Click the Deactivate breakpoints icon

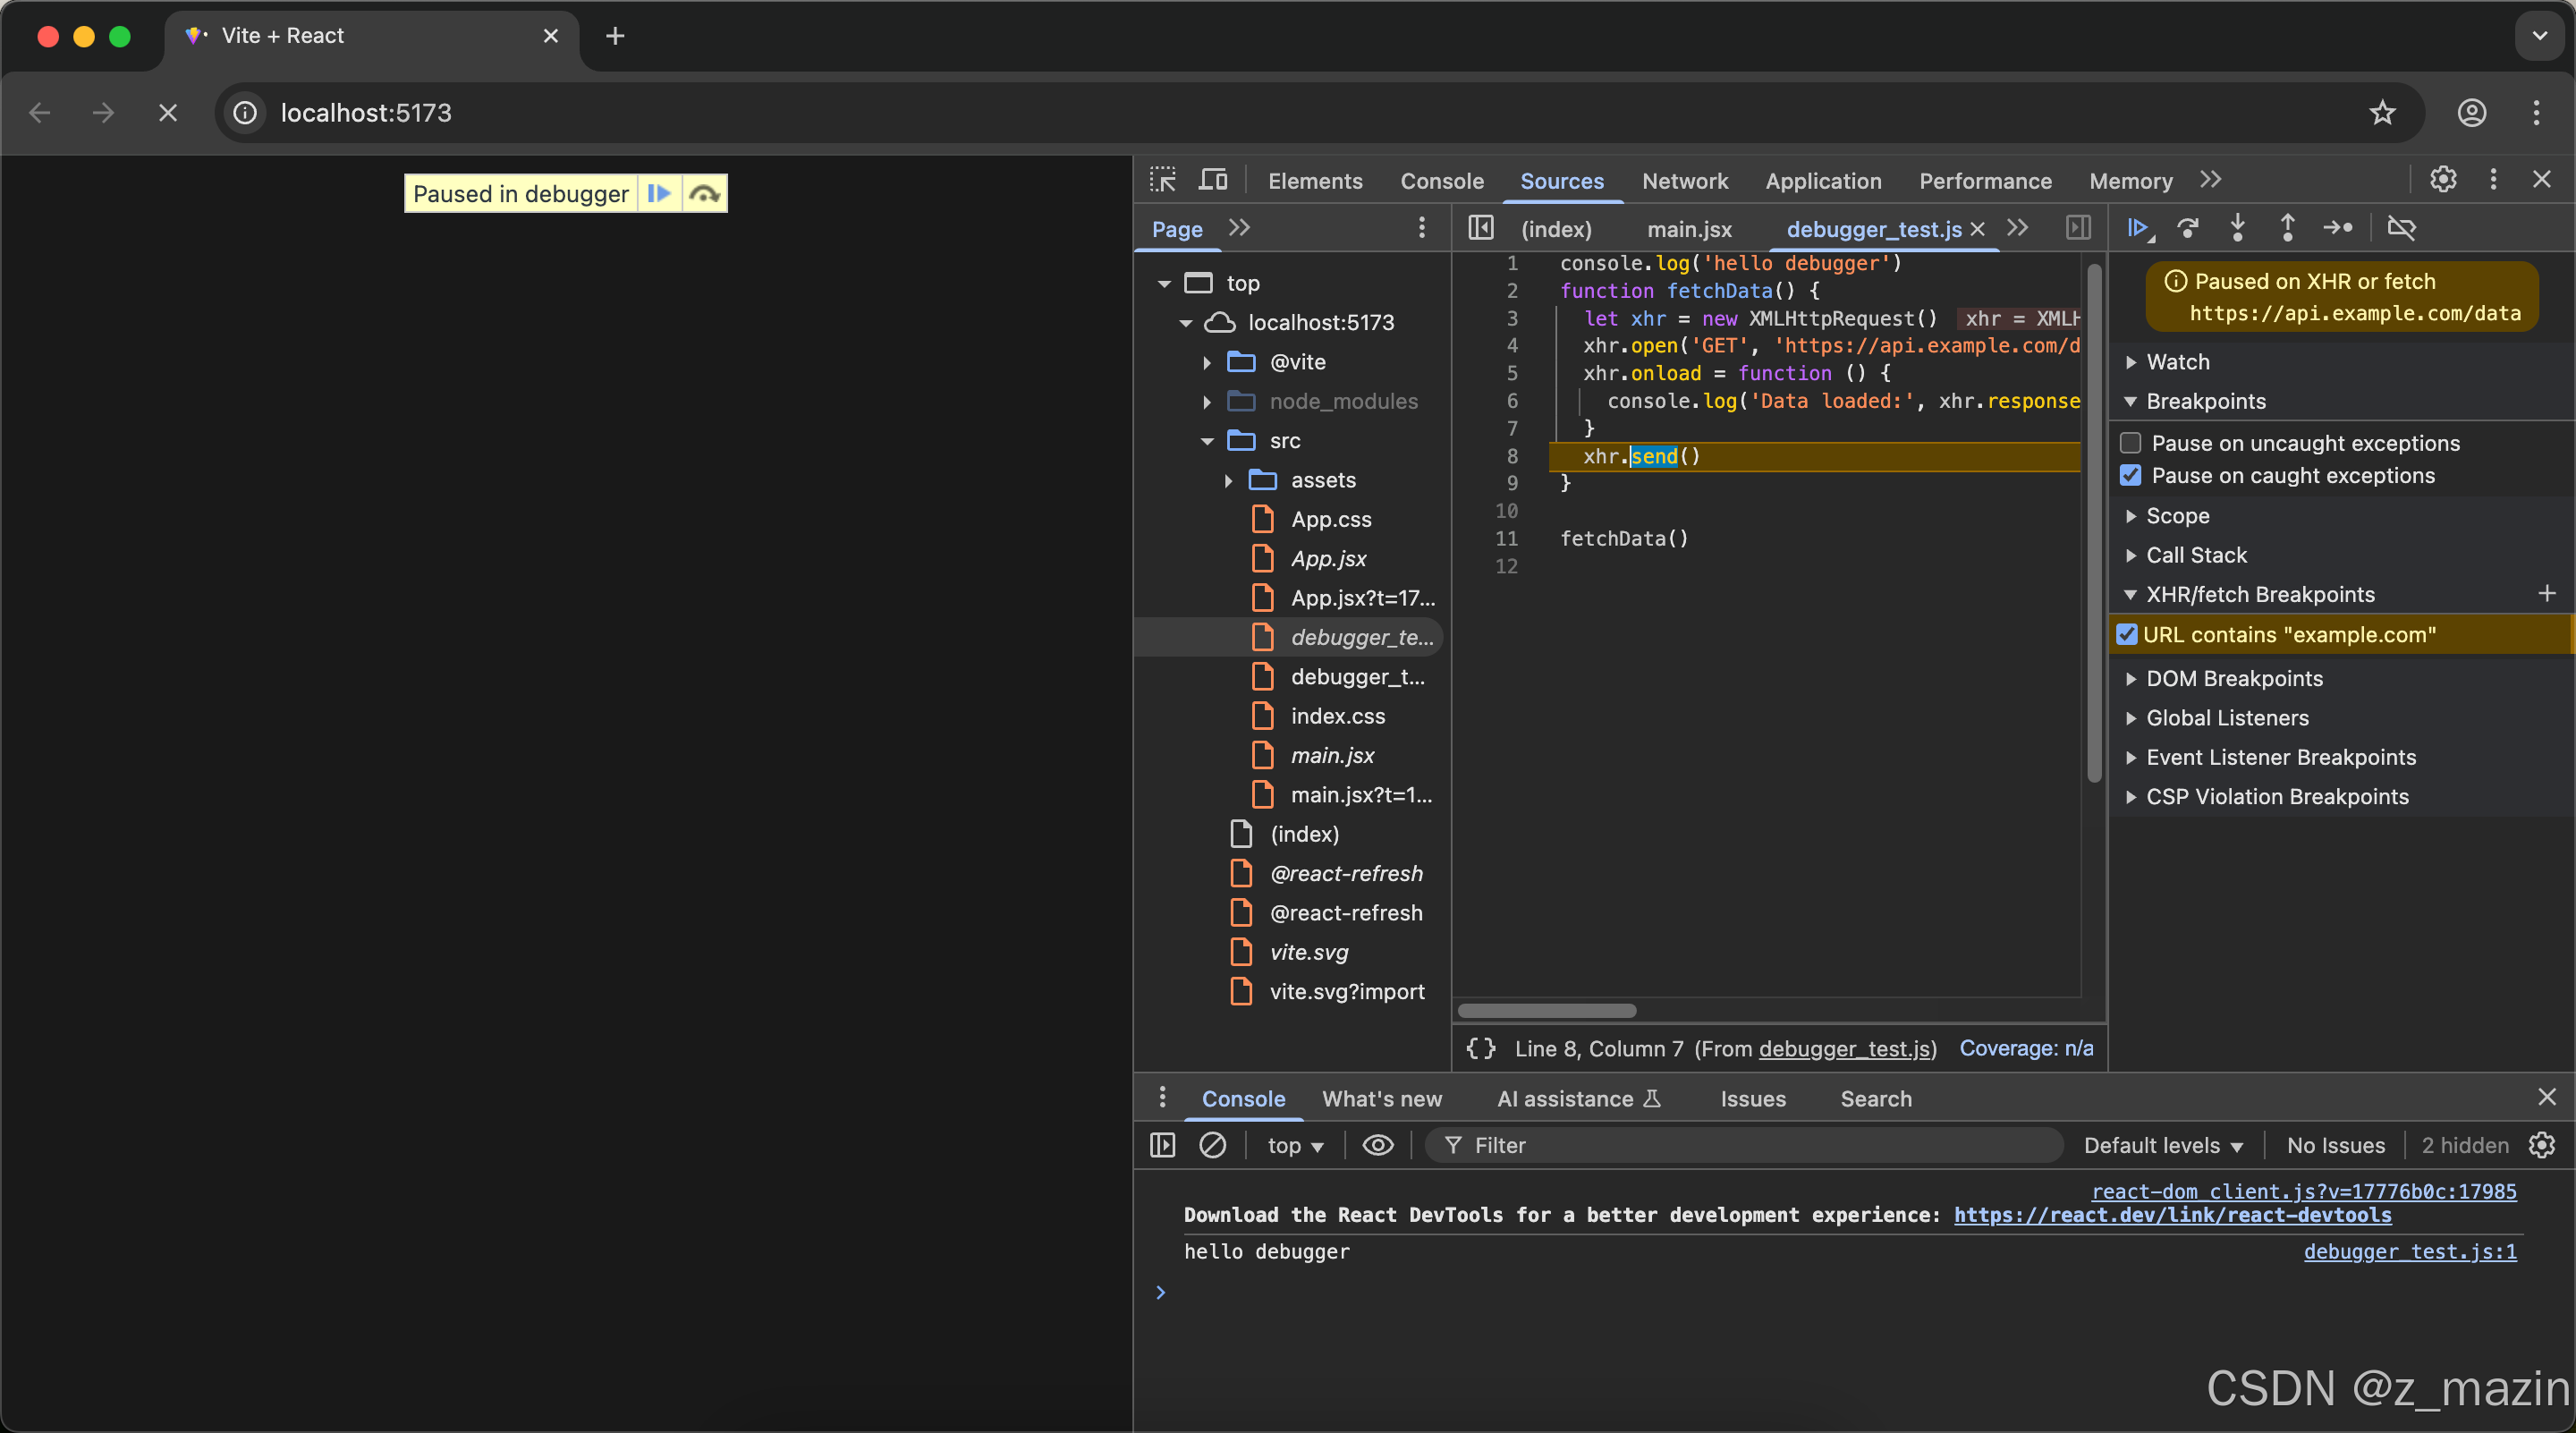click(x=2401, y=229)
